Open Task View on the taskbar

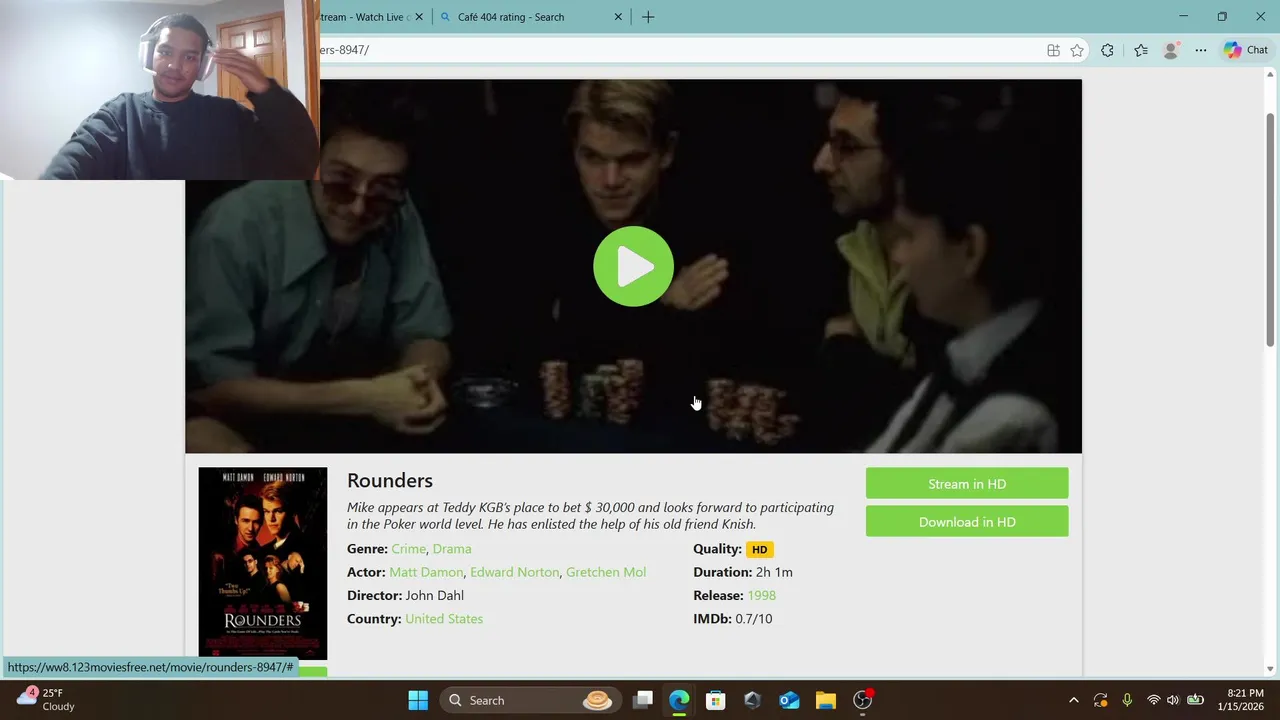coord(643,700)
